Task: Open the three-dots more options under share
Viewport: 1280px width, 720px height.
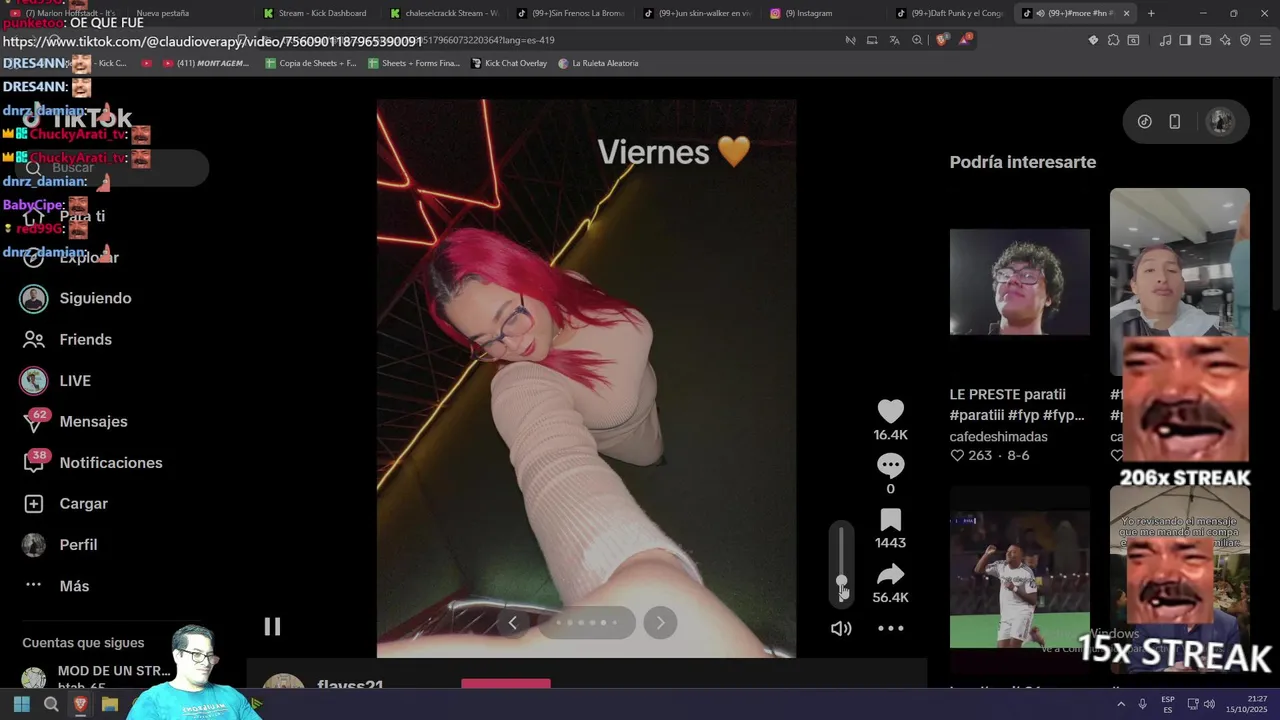Action: [890, 628]
